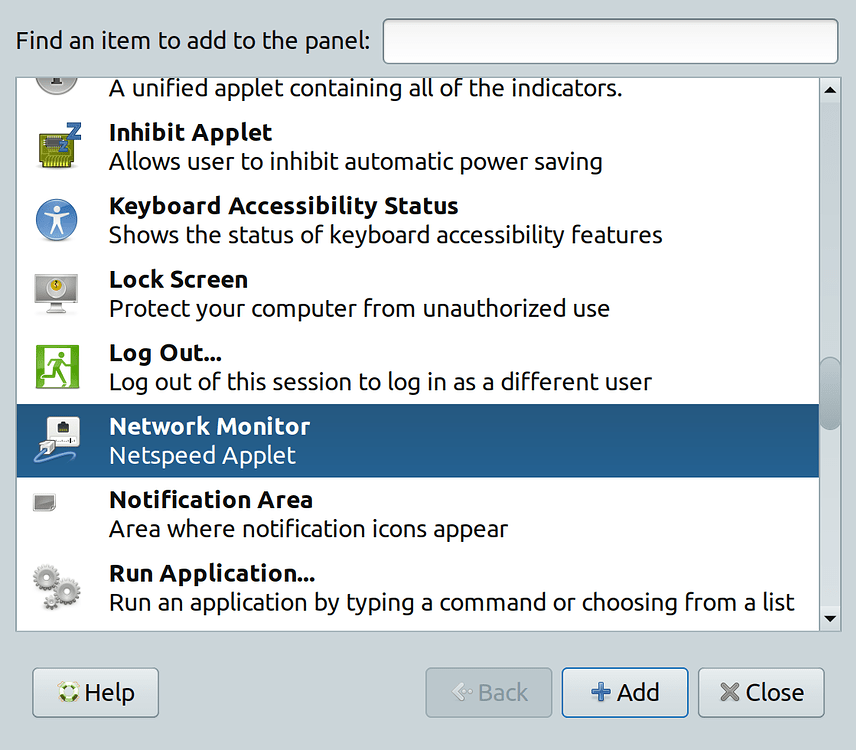
Task: Click the Keyboard Accessibility Status icon
Action: point(56,220)
